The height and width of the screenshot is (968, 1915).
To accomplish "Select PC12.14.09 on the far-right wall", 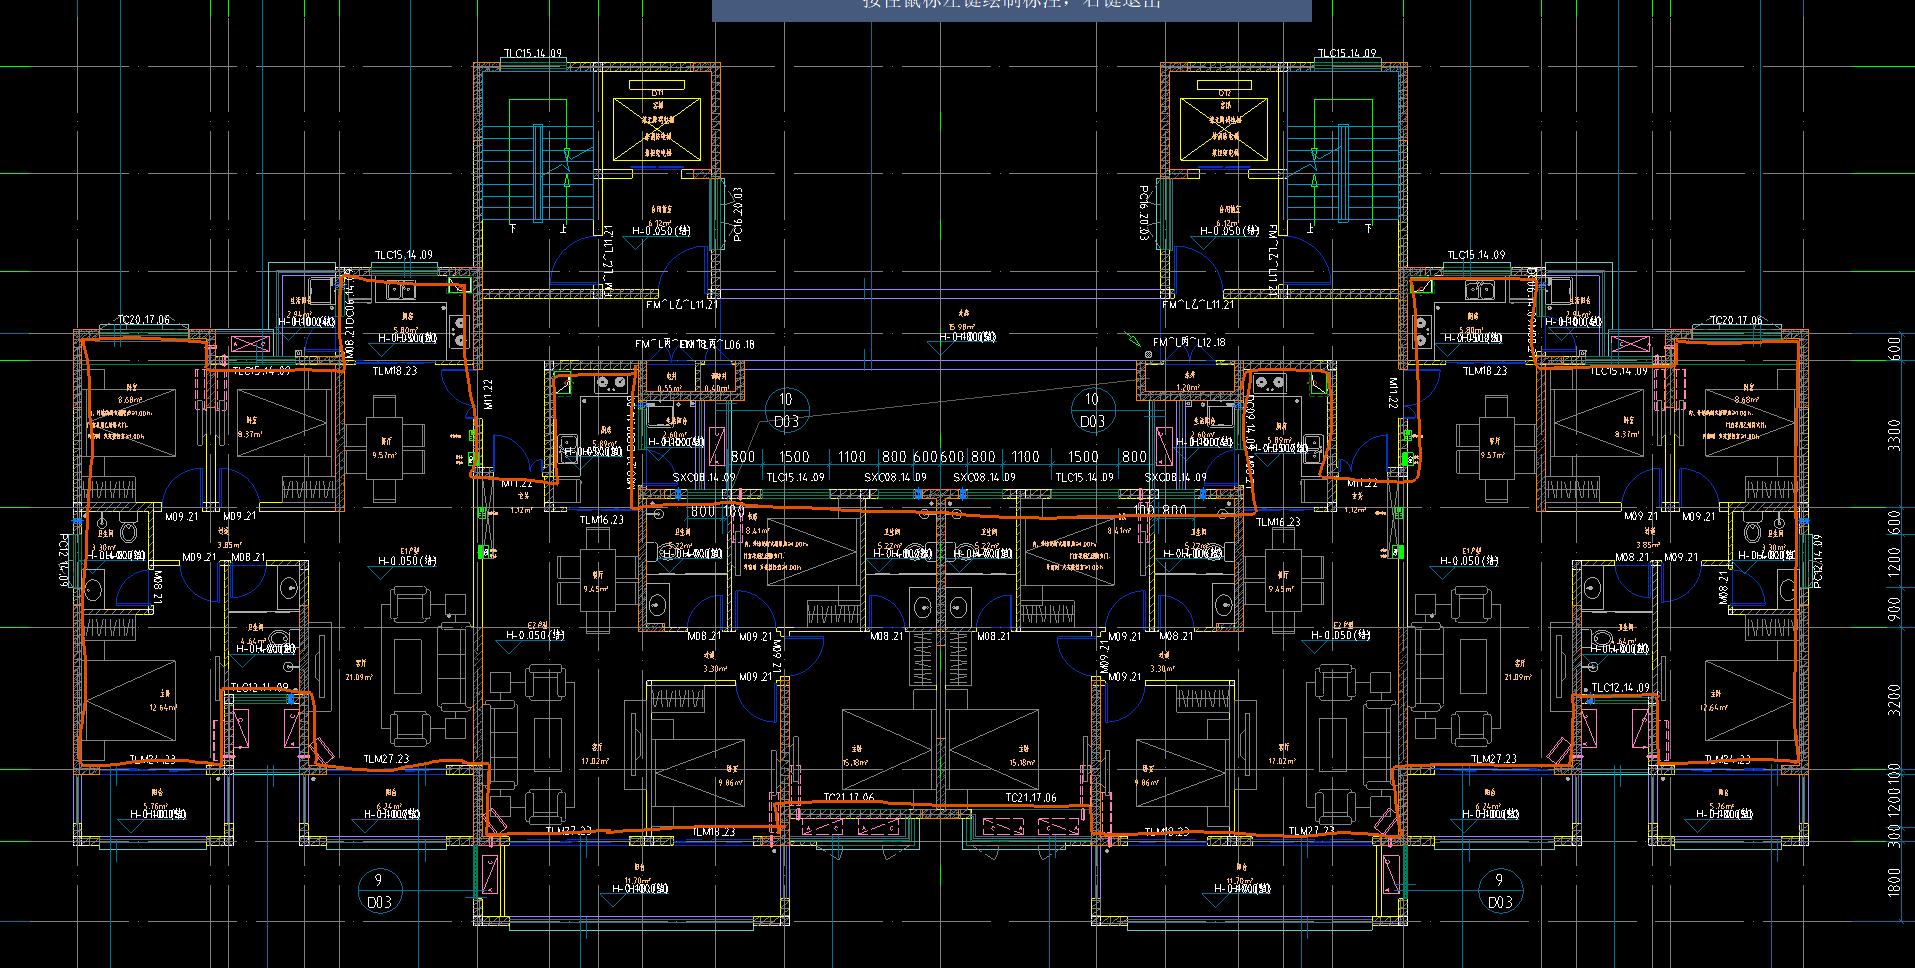I will point(1817,561).
